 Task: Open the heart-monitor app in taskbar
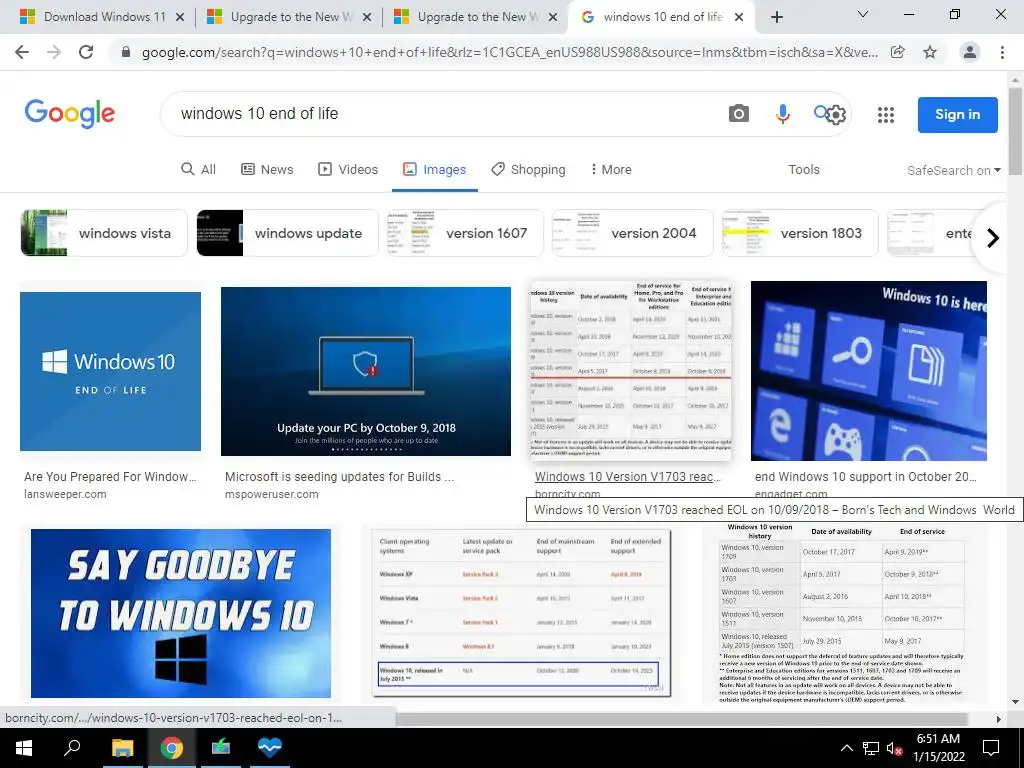(270, 748)
